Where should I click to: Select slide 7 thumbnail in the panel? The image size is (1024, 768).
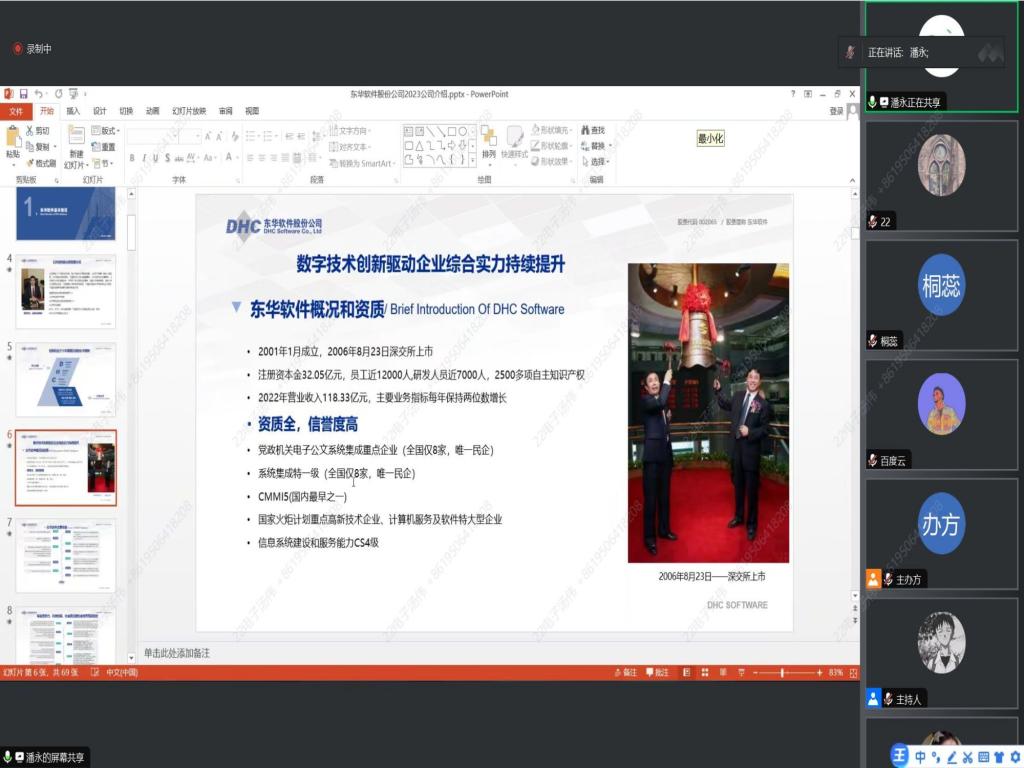pos(66,556)
